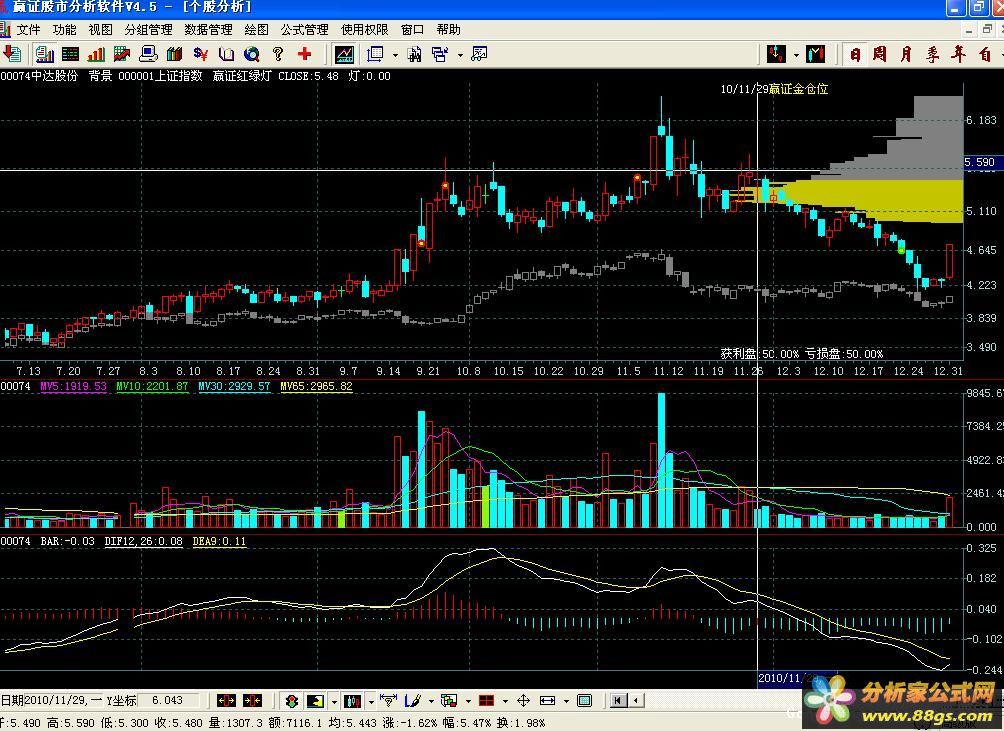Click the expand-horizontally red arrows icon
The width and height of the screenshot is (1004, 731).
point(226,701)
